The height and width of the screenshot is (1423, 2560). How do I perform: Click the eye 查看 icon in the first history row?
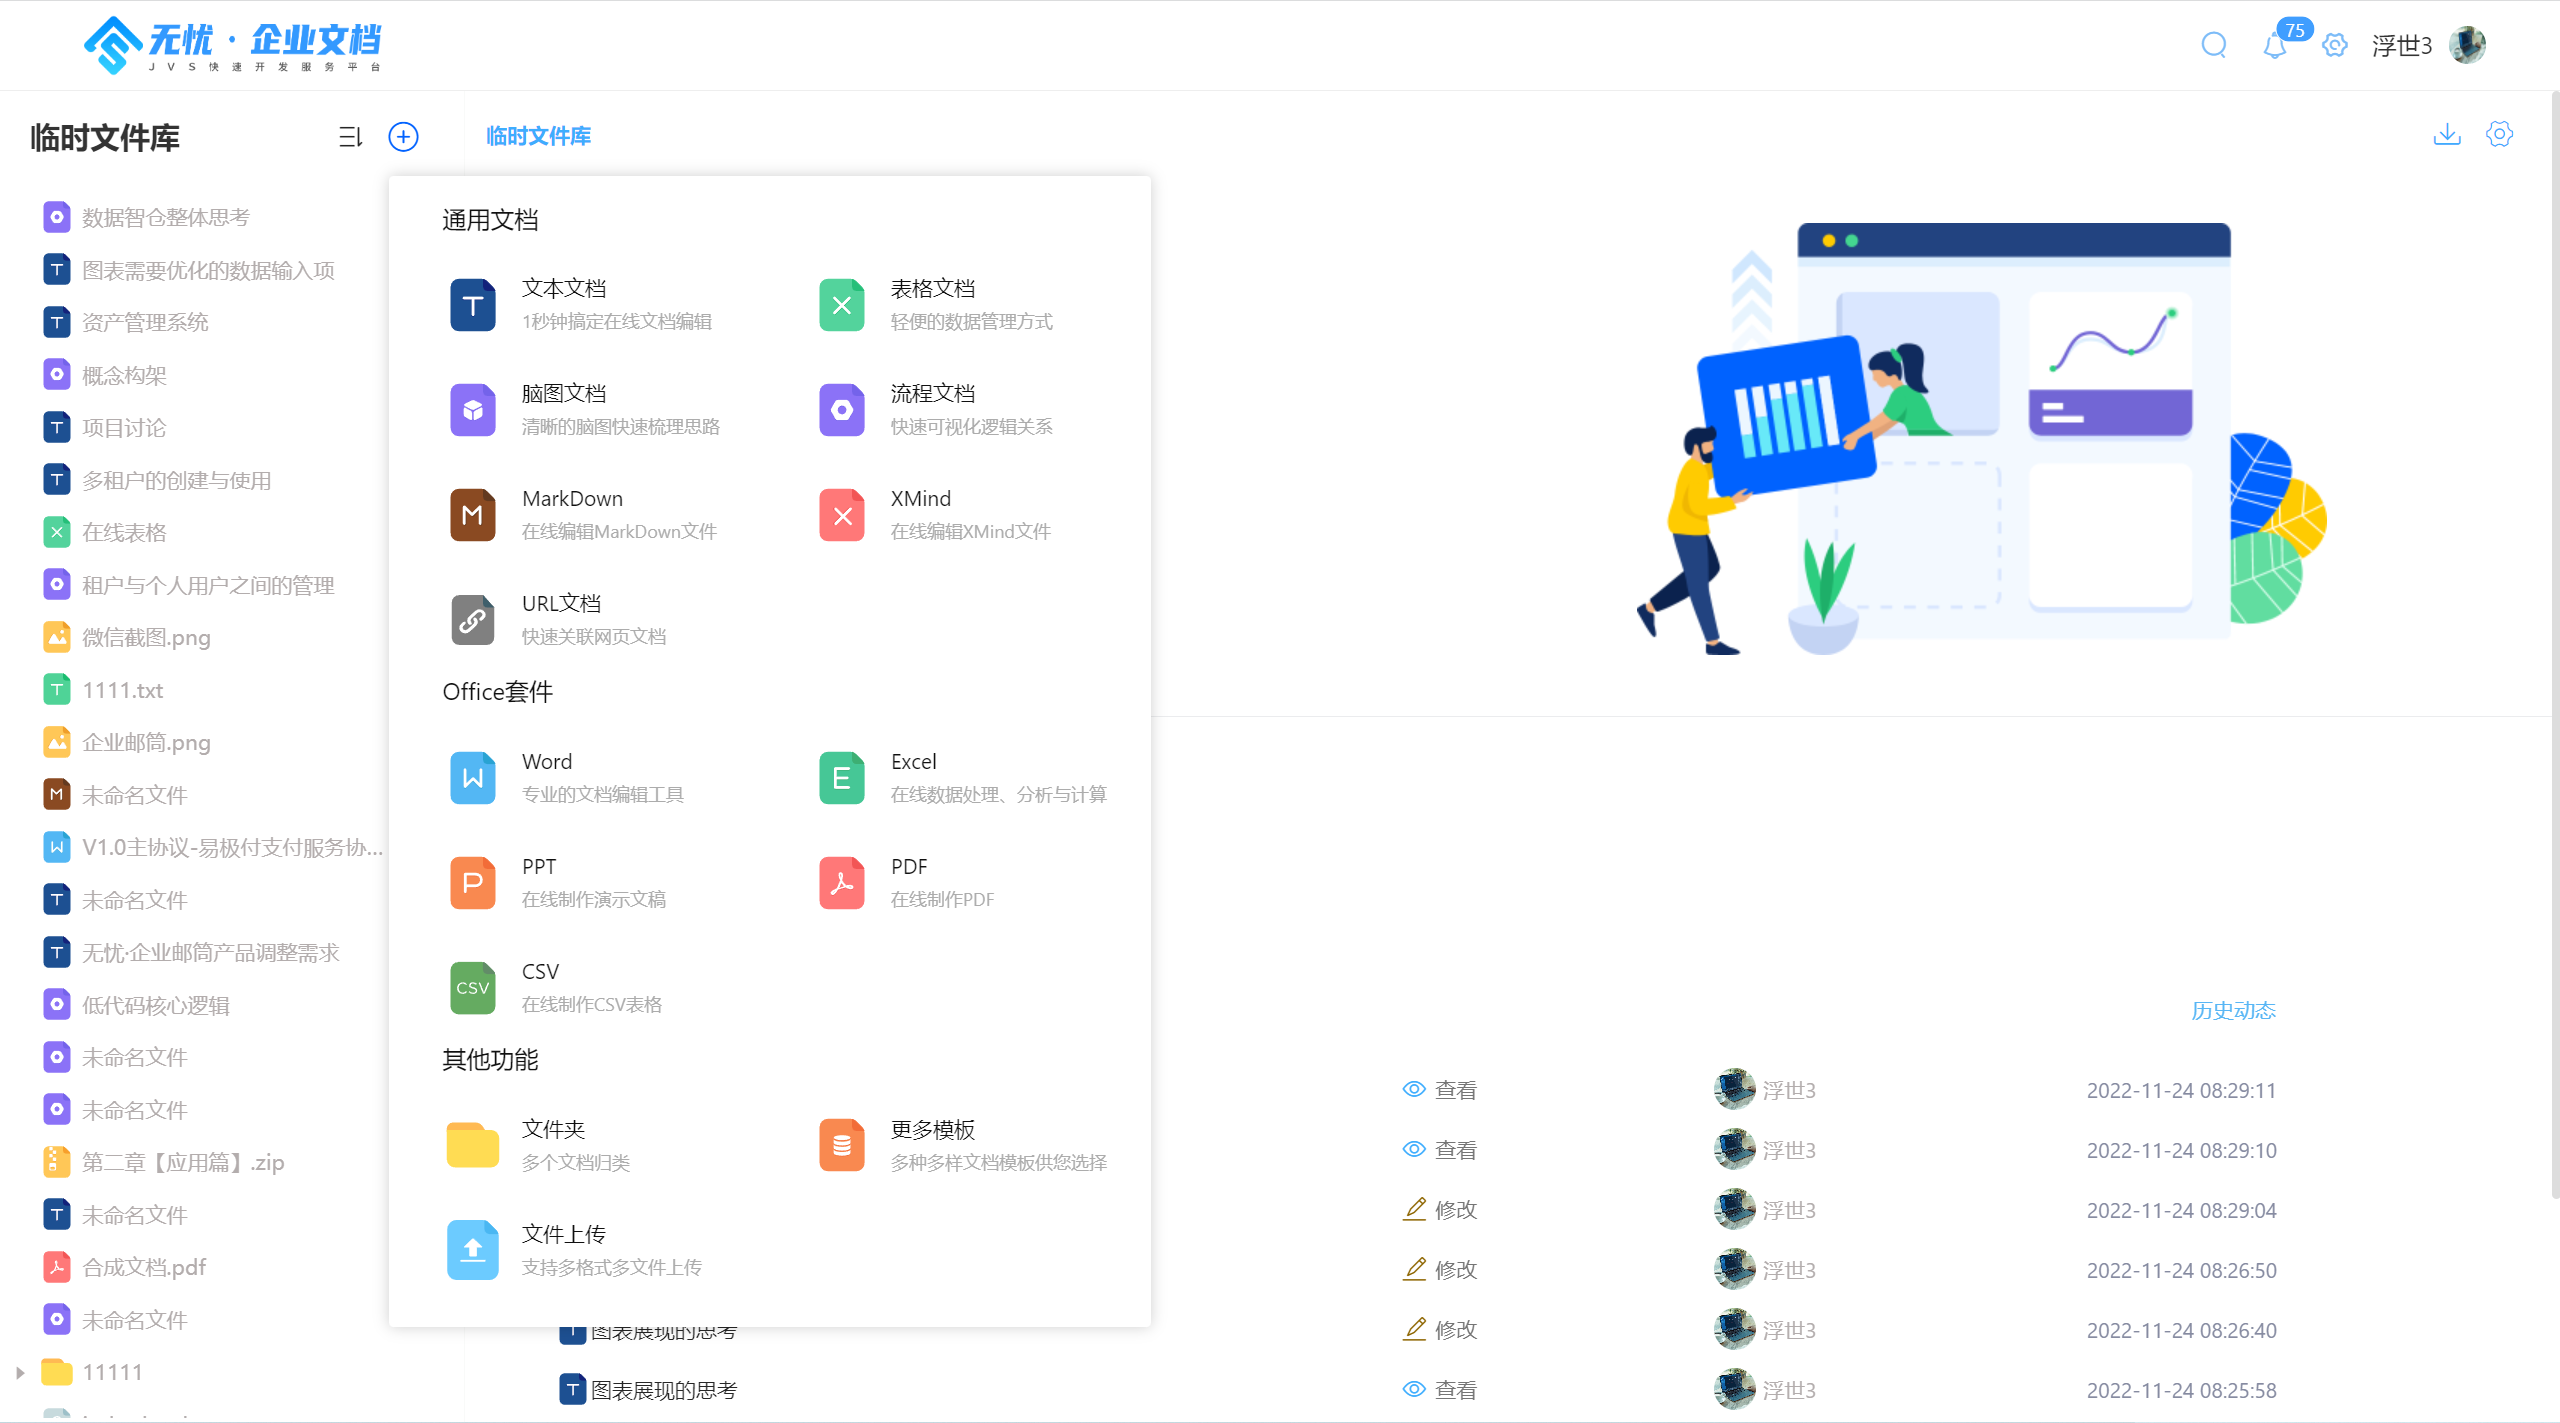1414,1090
